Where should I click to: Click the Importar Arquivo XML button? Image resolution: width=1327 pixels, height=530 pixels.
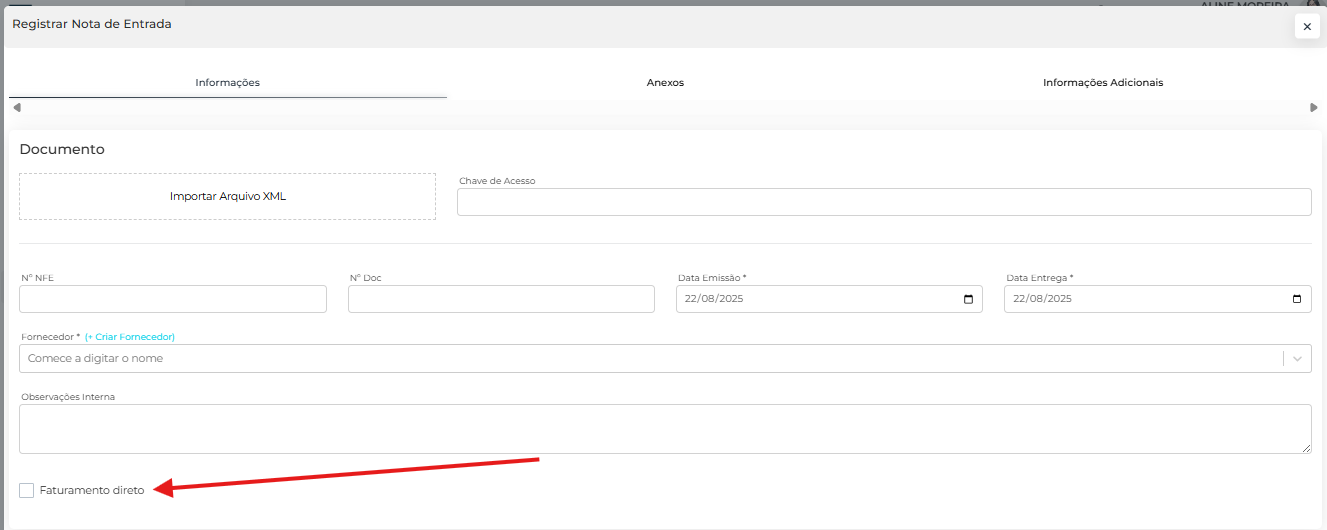[x=228, y=196]
